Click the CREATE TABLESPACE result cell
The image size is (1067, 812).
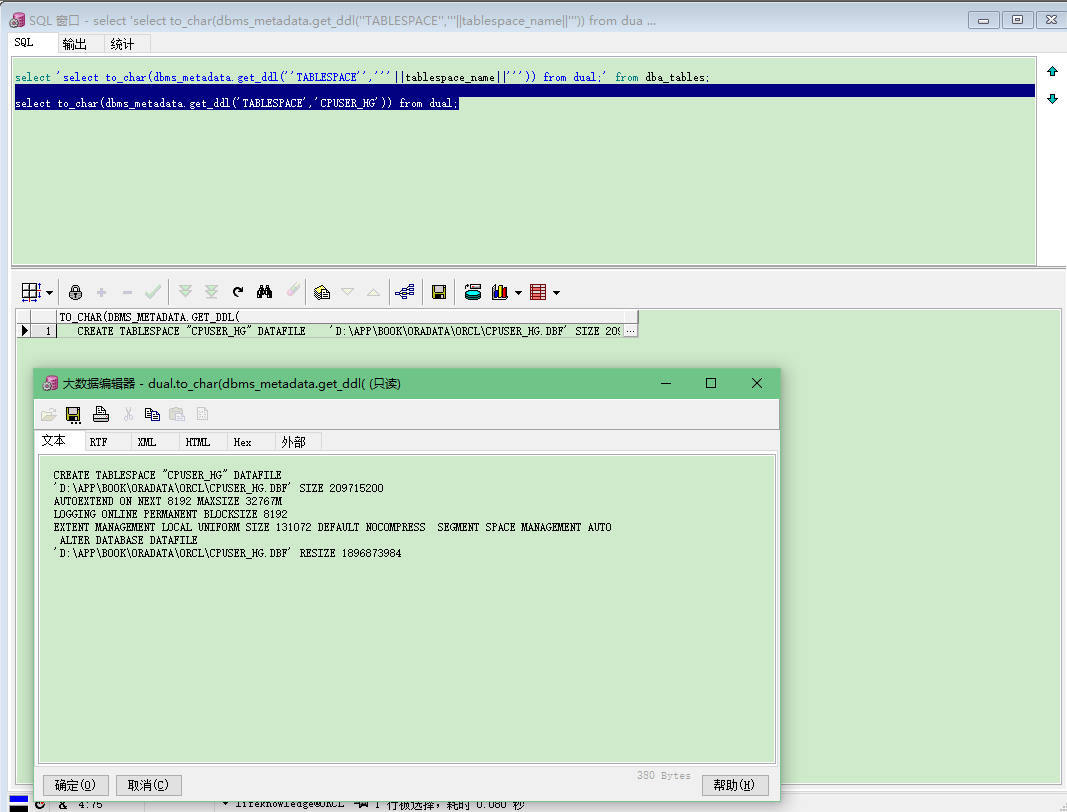[x=340, y=331]
